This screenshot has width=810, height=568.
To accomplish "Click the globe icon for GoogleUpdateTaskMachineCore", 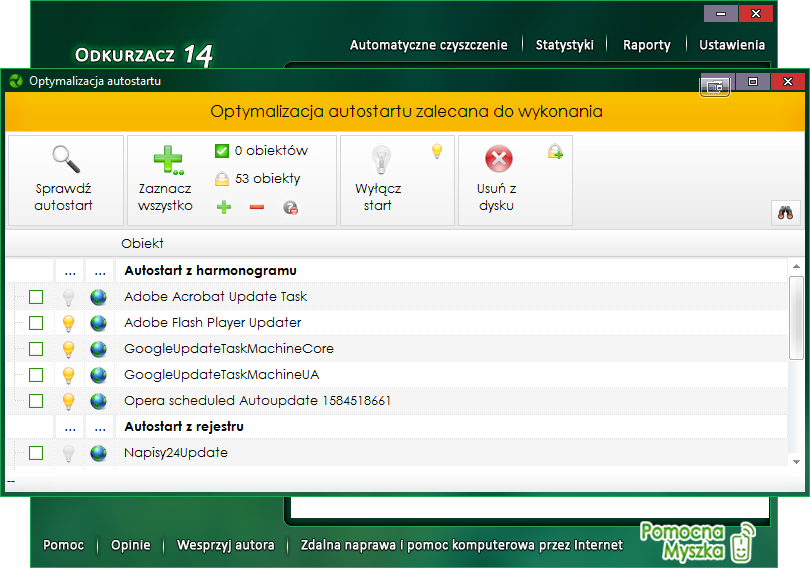I will [98, 349].
